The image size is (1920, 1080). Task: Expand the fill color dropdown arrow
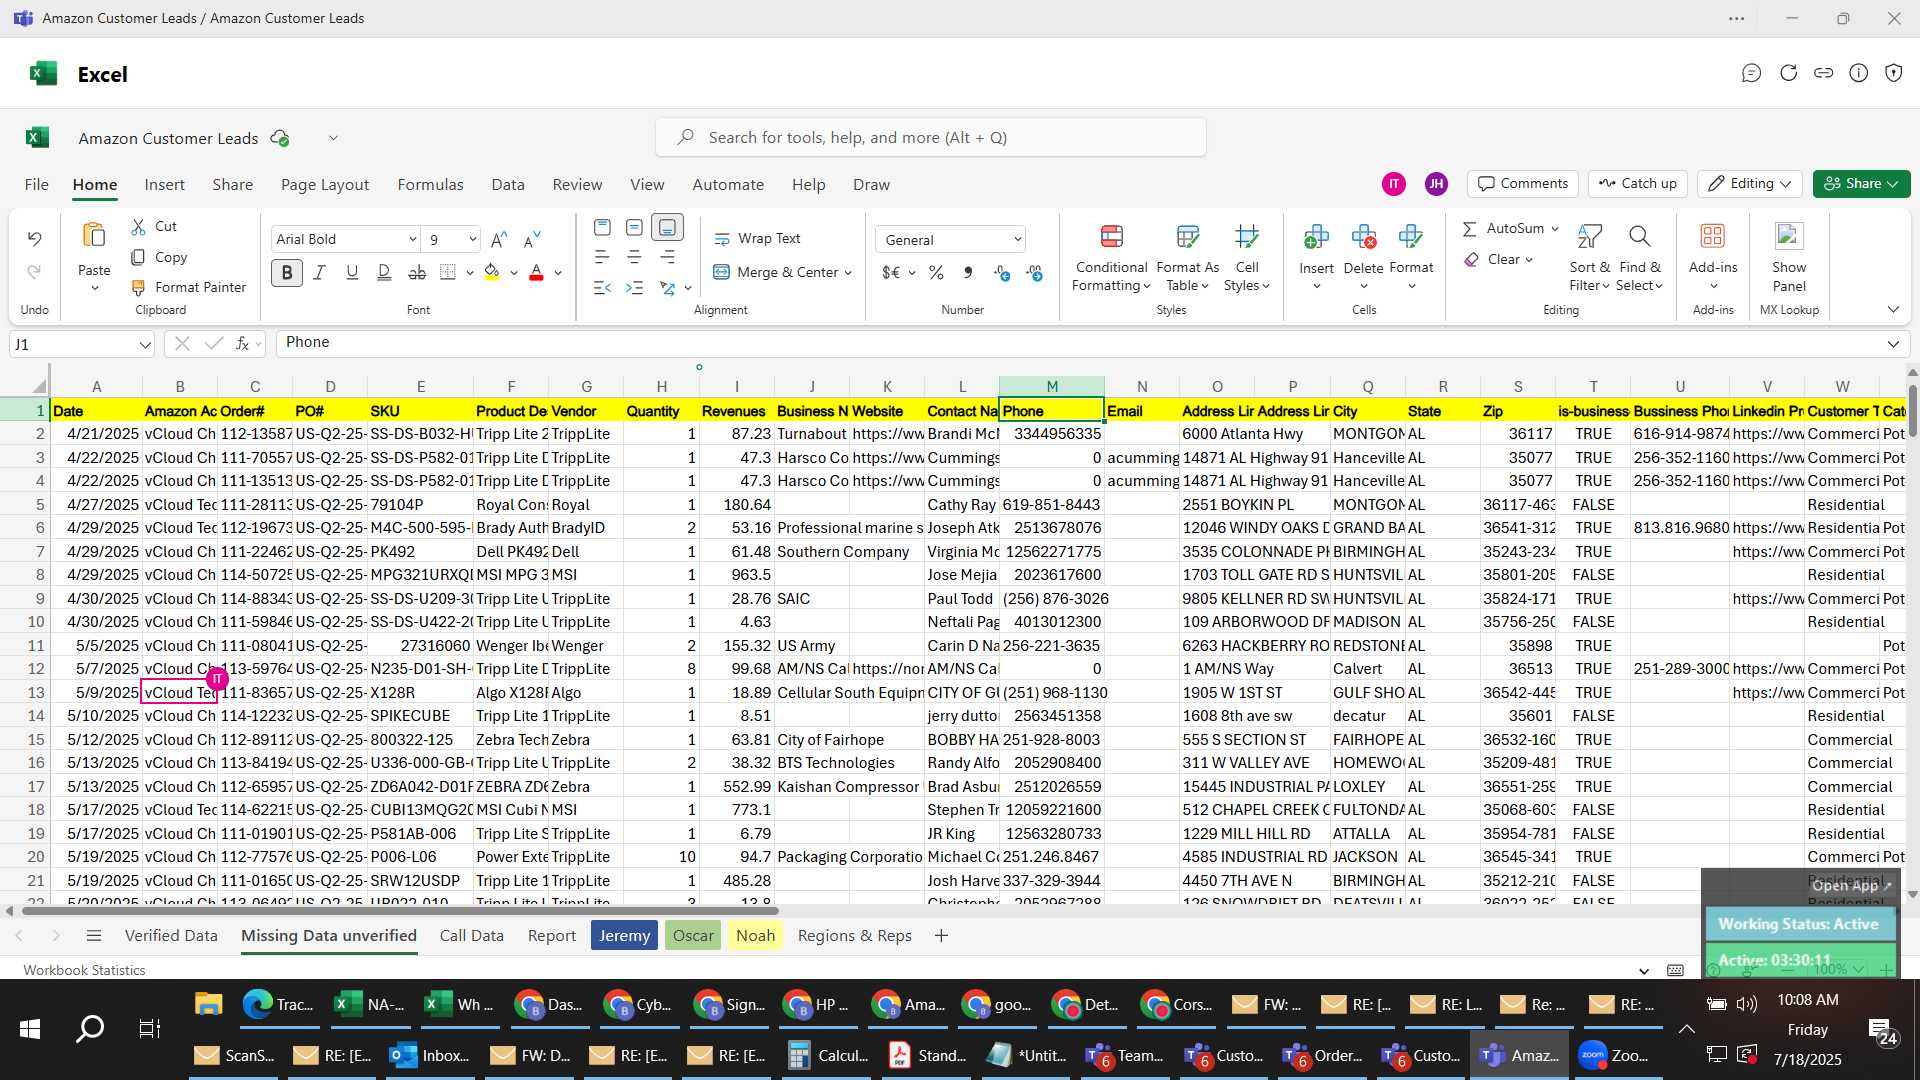[514, 272]
